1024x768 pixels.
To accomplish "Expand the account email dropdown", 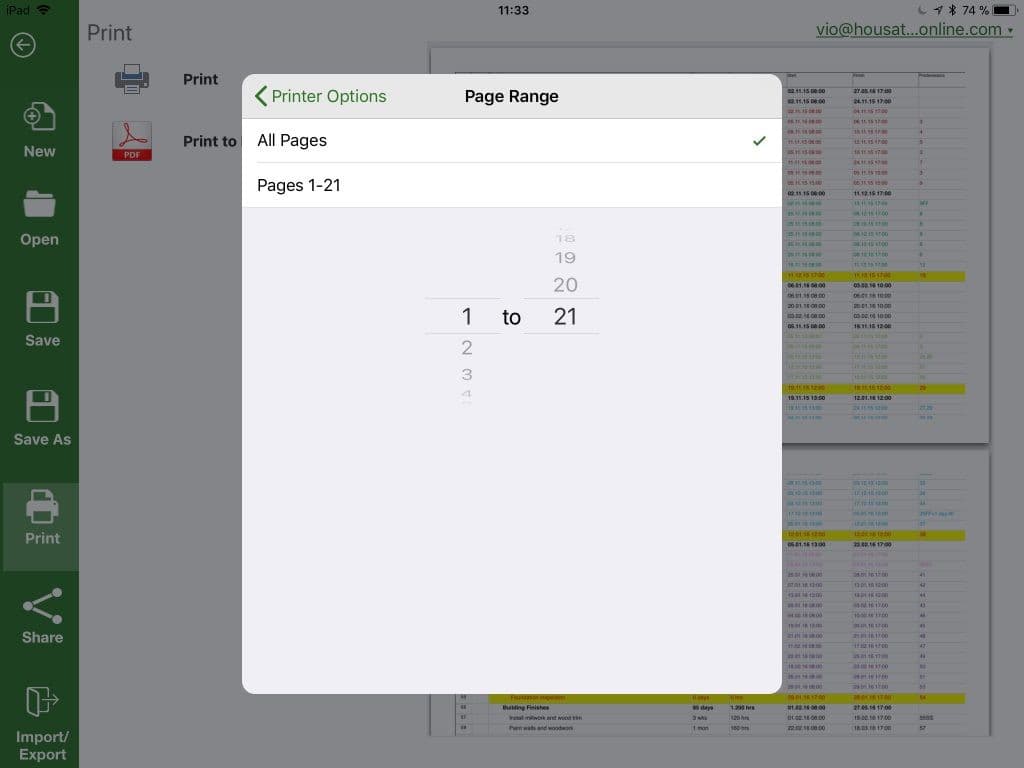I will [x=914, y=30].
